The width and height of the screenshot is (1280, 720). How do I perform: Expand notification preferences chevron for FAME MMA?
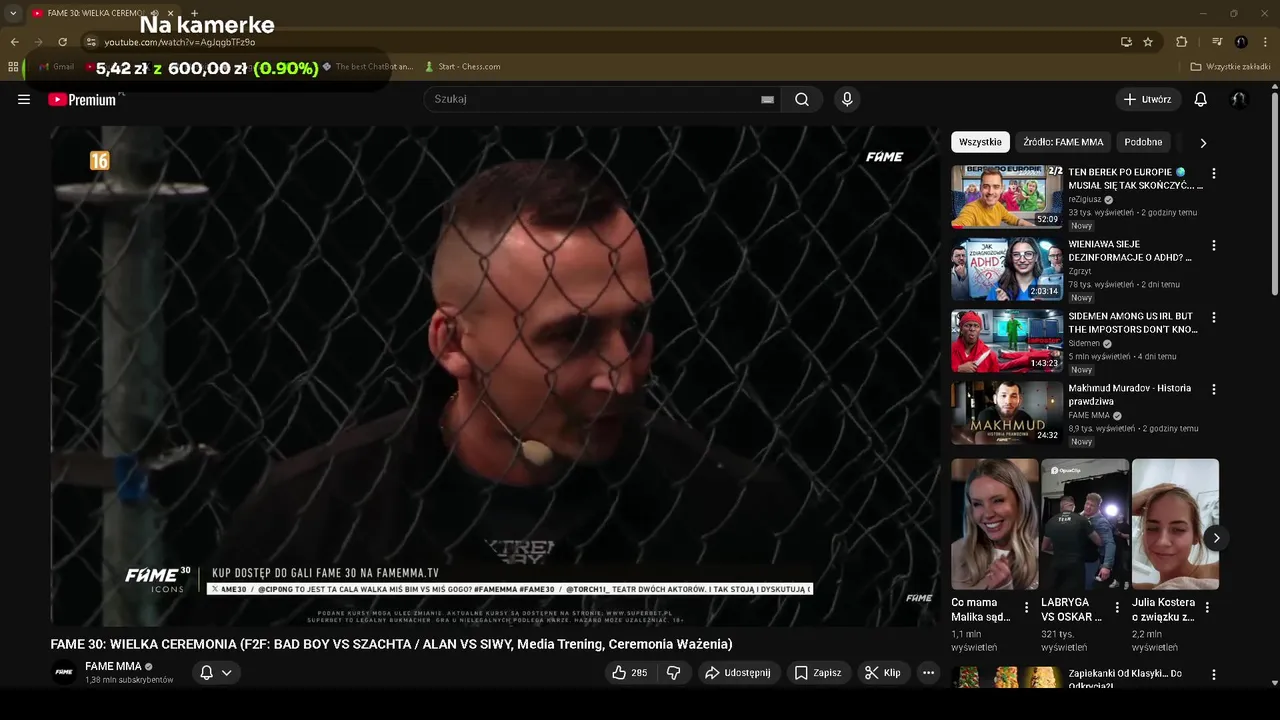point(227,673)
